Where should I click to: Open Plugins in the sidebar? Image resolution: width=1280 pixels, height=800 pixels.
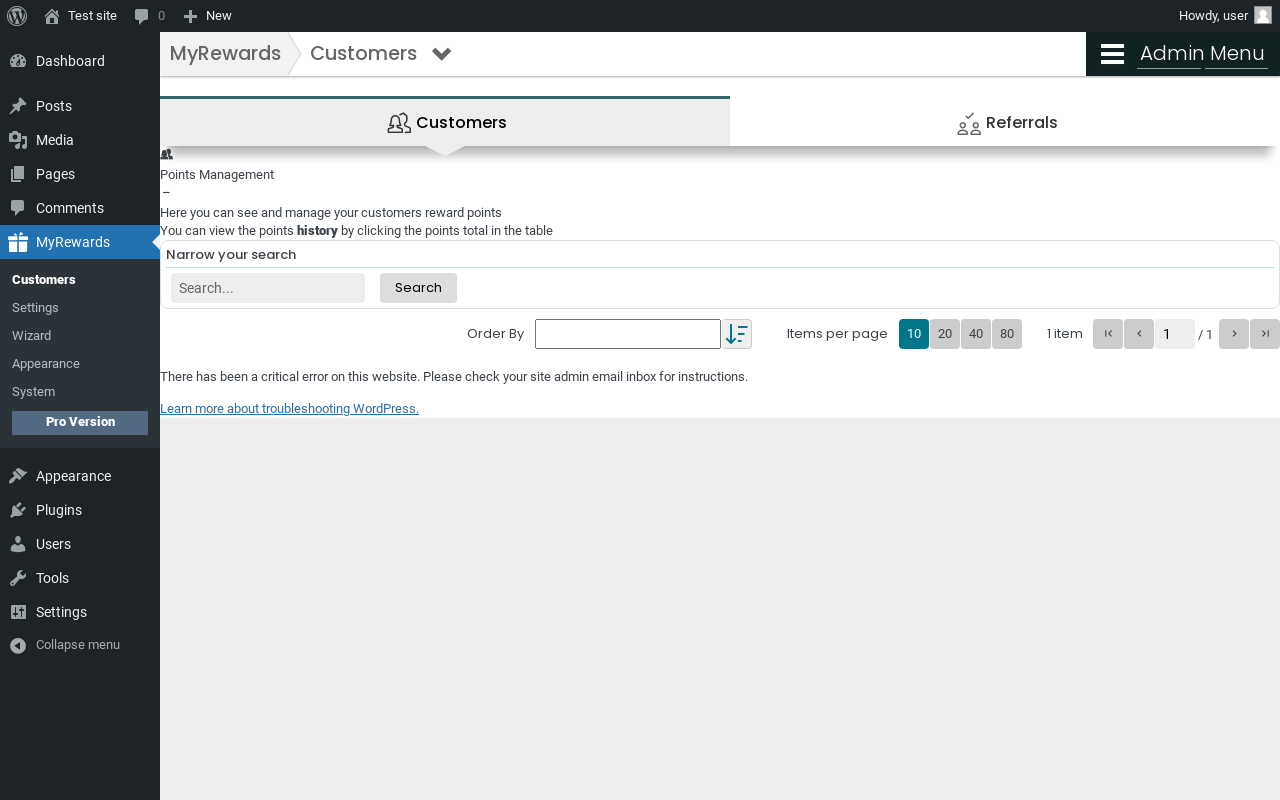(x=80, y=510)
